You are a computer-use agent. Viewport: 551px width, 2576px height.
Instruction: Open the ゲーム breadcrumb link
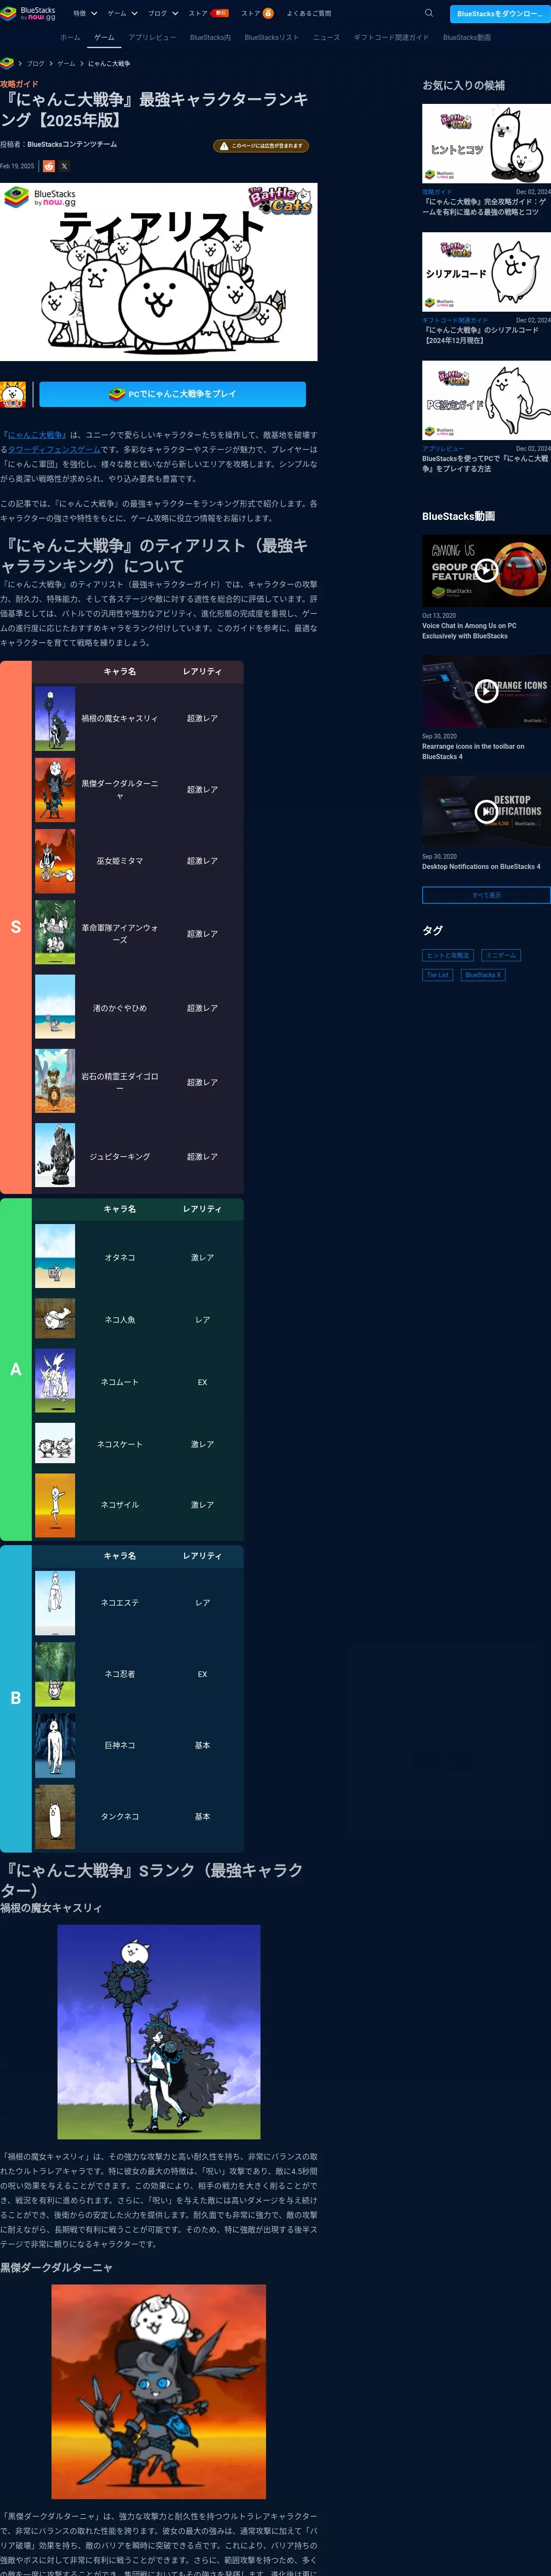coord(66,63)
